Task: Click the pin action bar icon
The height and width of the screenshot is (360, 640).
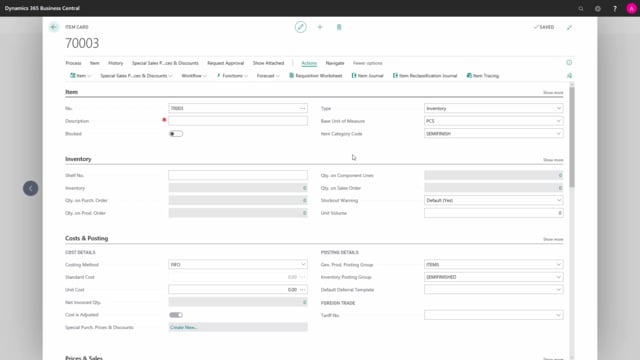Action: [569, 76]
